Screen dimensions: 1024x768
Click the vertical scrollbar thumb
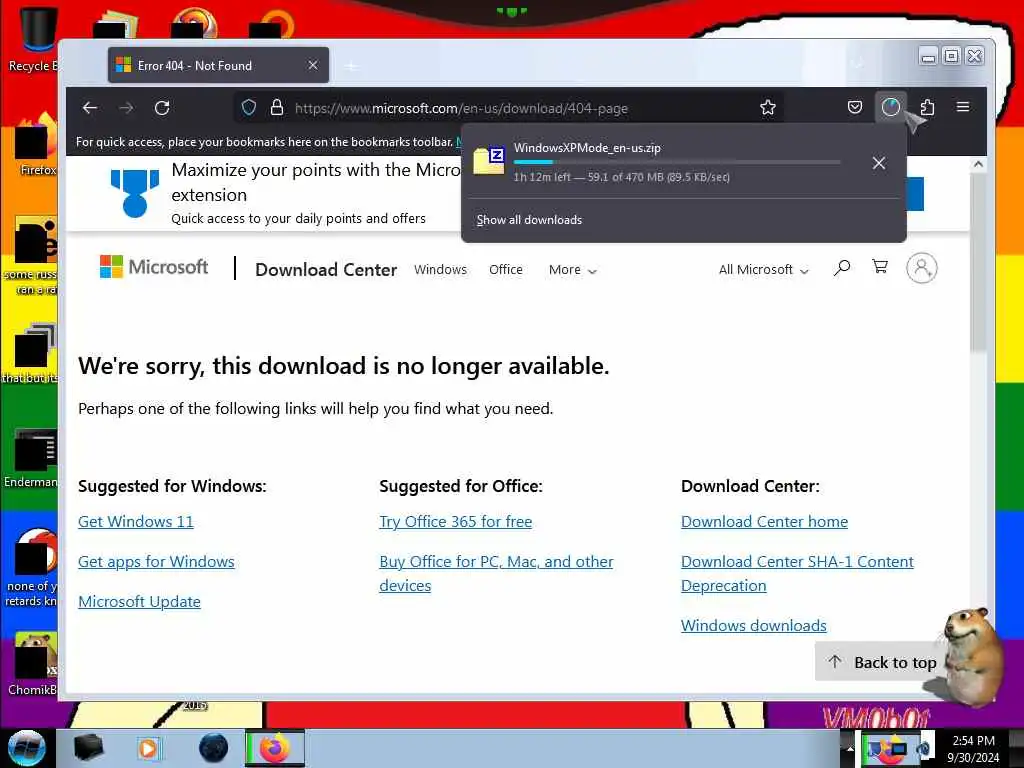978,264
